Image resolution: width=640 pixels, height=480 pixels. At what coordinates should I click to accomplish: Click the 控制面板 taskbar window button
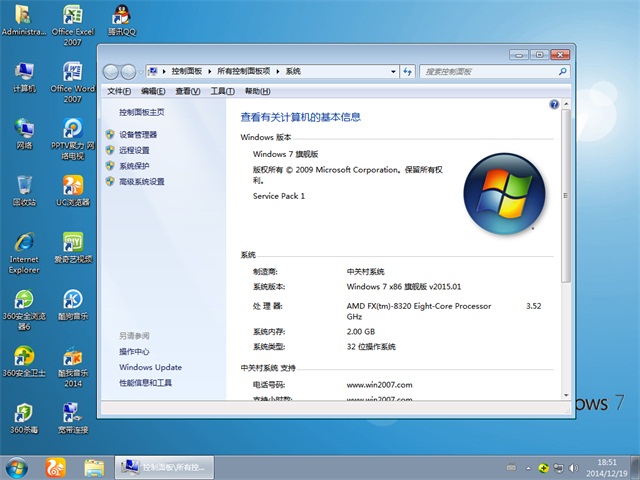(x=164, y=467)
